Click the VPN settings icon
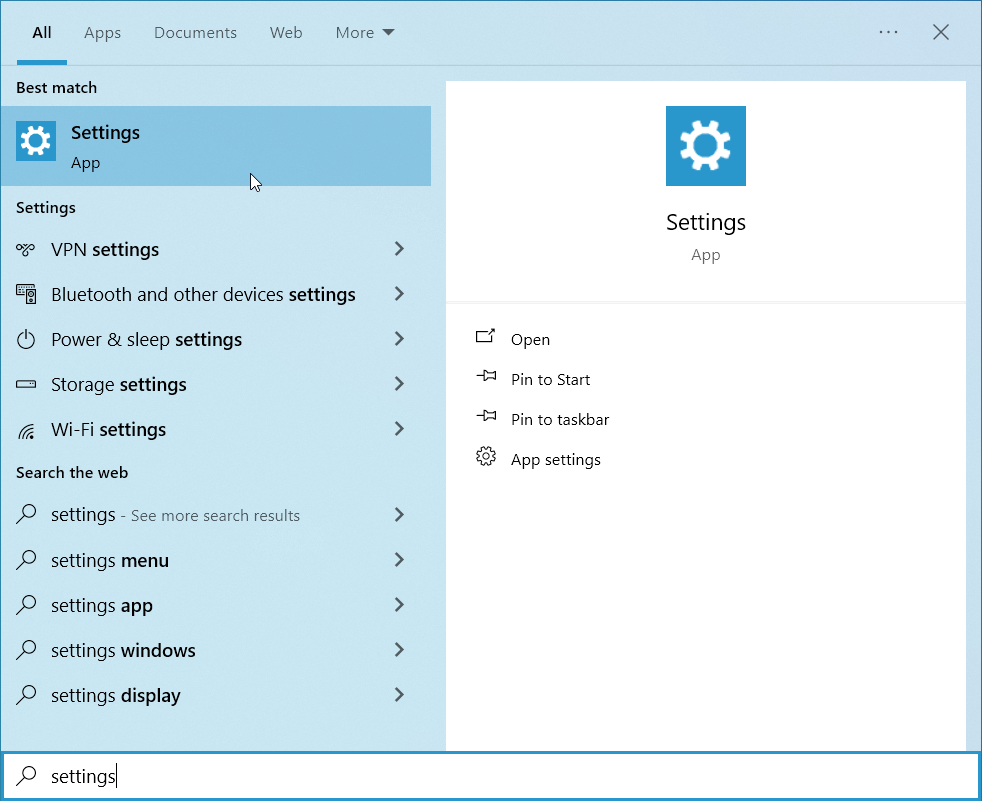 [26, 249]
